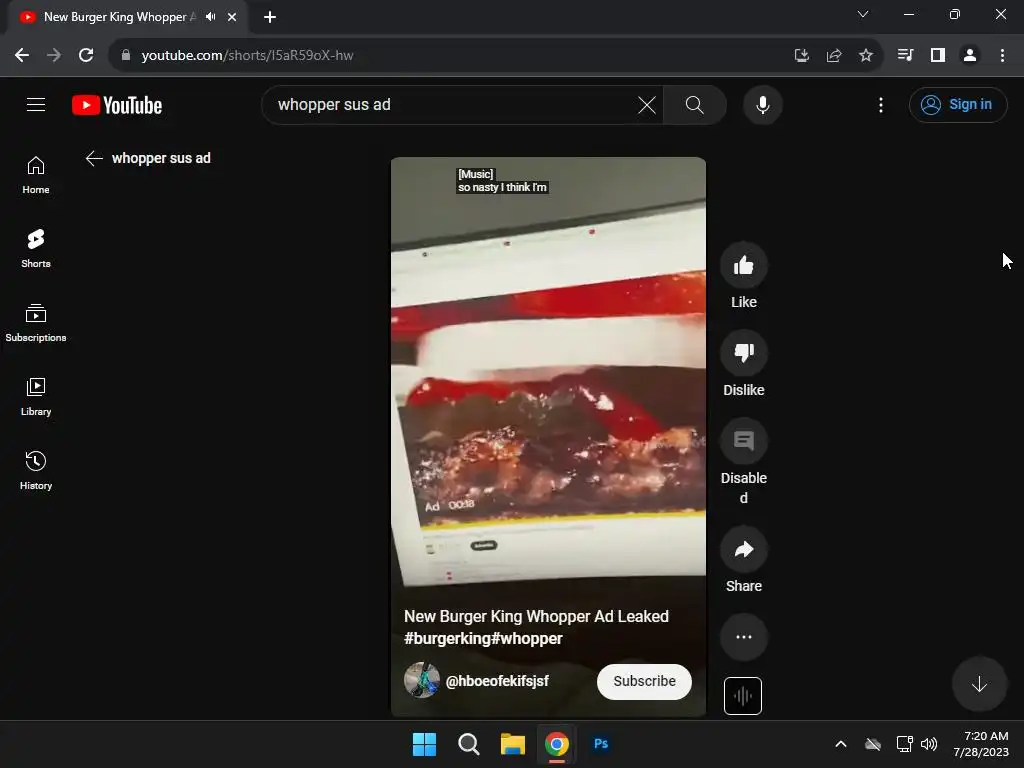The width and height of the screenshot is (1024, 768).
Task: Go back in the browser
Action: (x=22, y=56)
